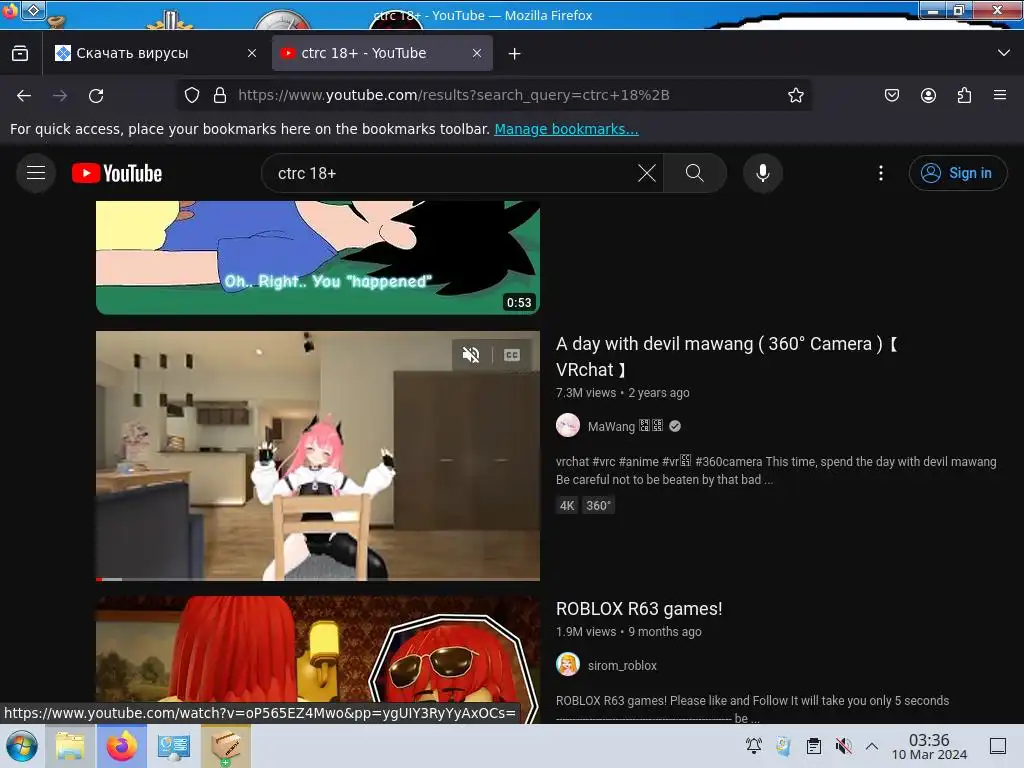Viewport: 1024px width, 768px height.
Task: Open YouTube settings three-dot menu
Action: click(881, 173)
